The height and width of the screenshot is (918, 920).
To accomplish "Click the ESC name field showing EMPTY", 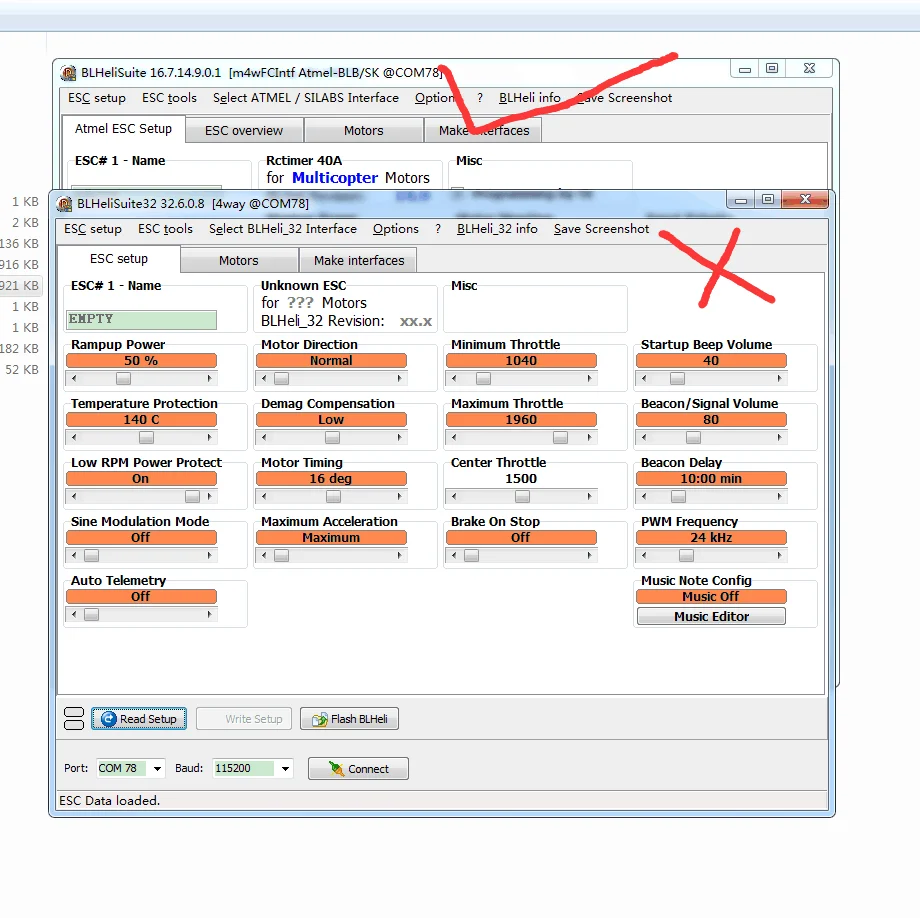I will [141, 319].
